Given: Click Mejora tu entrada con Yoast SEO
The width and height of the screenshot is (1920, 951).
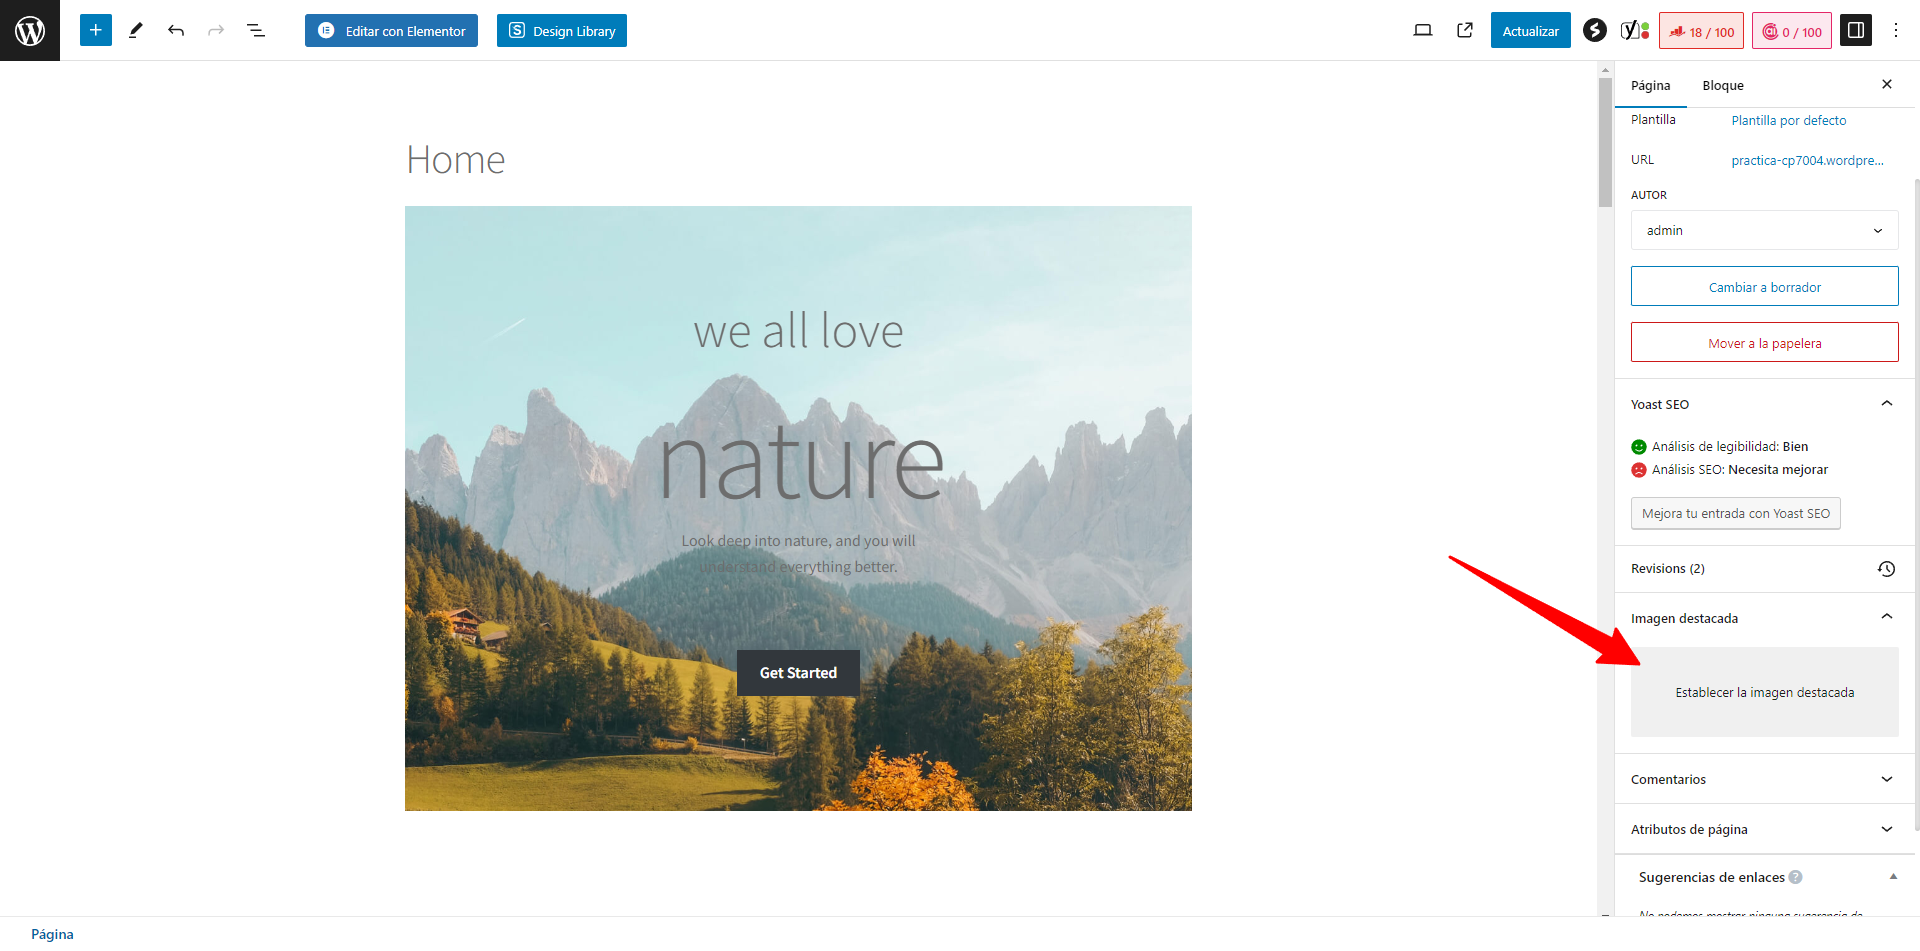Looking at the screenshot, I should (x=1735, y=513).
